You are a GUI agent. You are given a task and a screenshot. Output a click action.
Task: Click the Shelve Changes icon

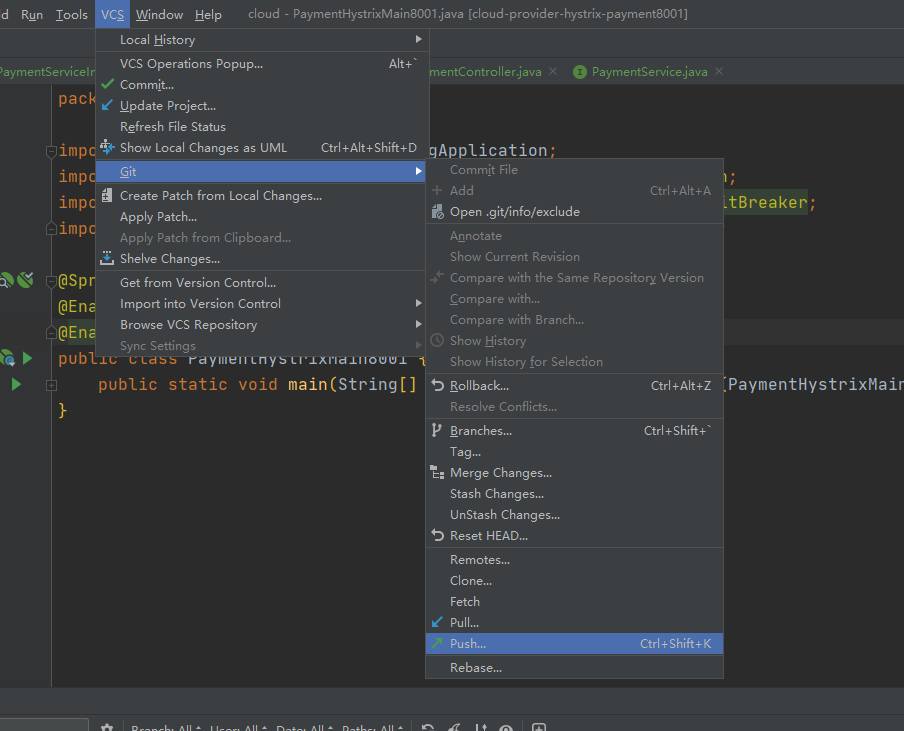click(x=107, y=258)
